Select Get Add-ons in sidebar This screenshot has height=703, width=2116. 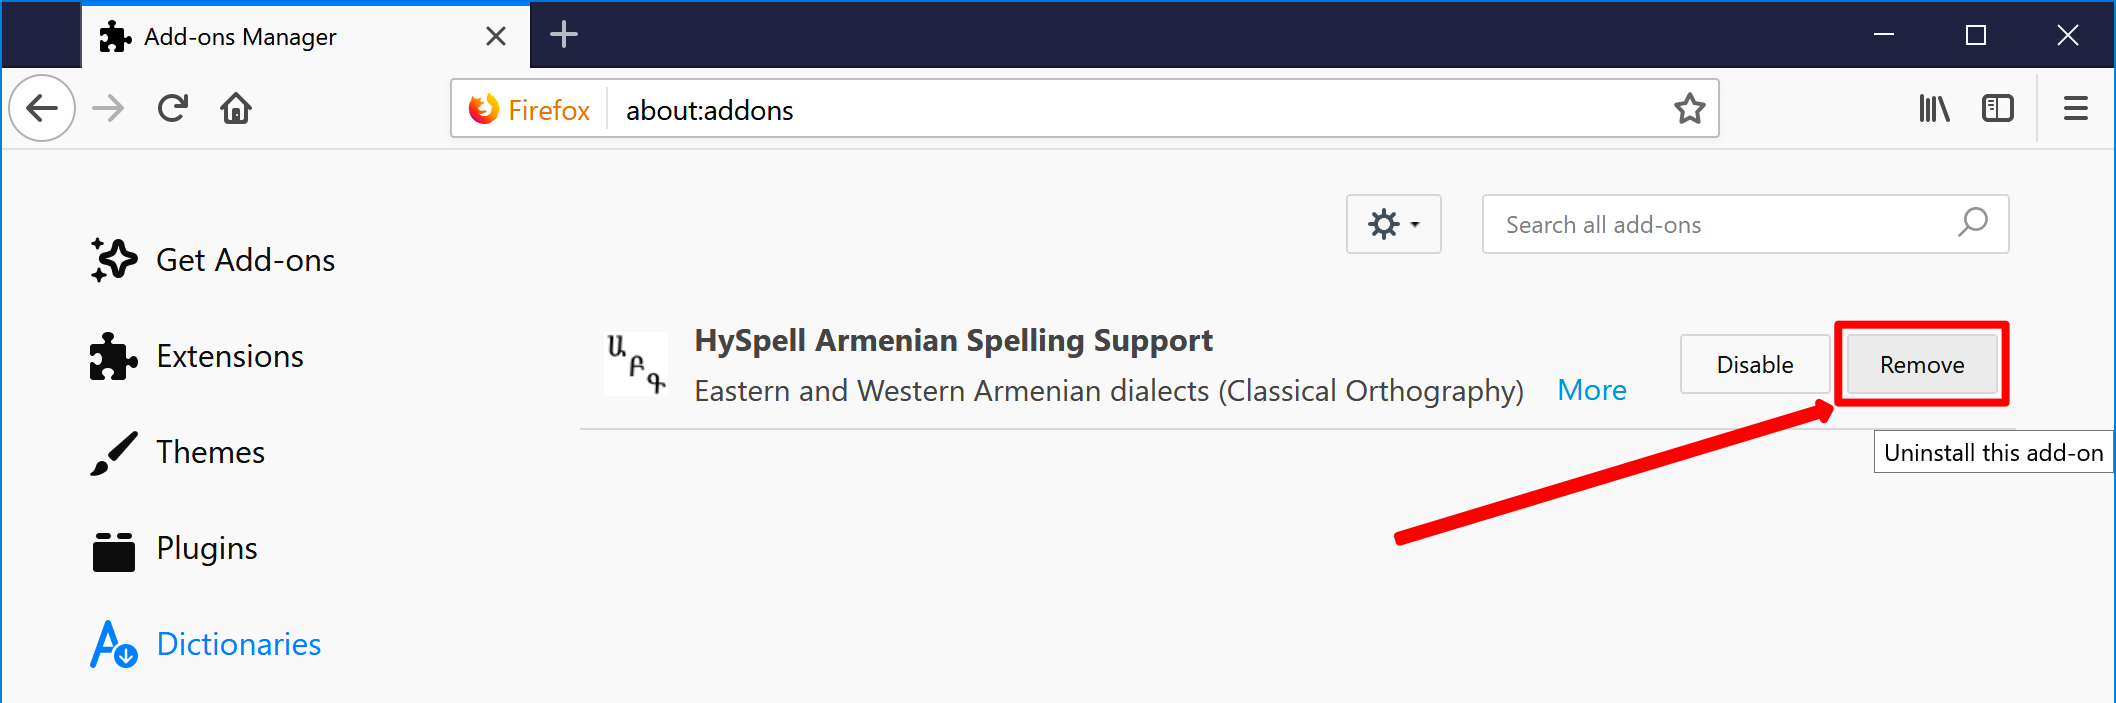(x=213, y=260)
